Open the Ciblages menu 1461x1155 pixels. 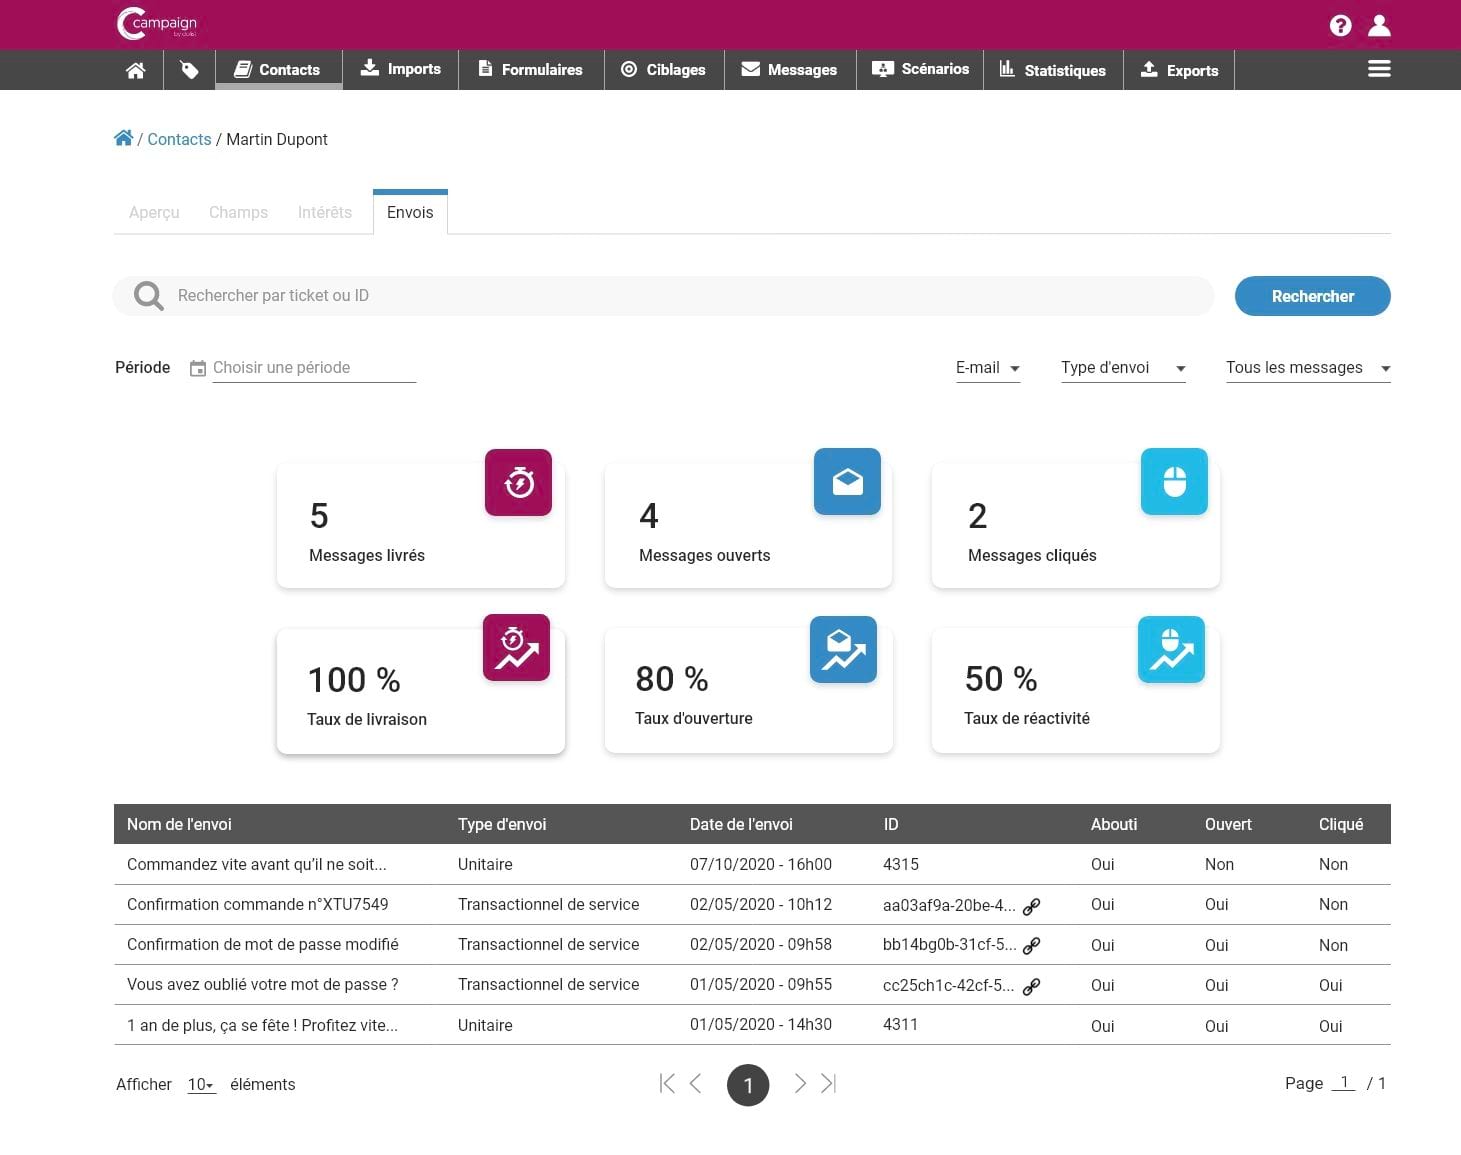coord(664,70)
